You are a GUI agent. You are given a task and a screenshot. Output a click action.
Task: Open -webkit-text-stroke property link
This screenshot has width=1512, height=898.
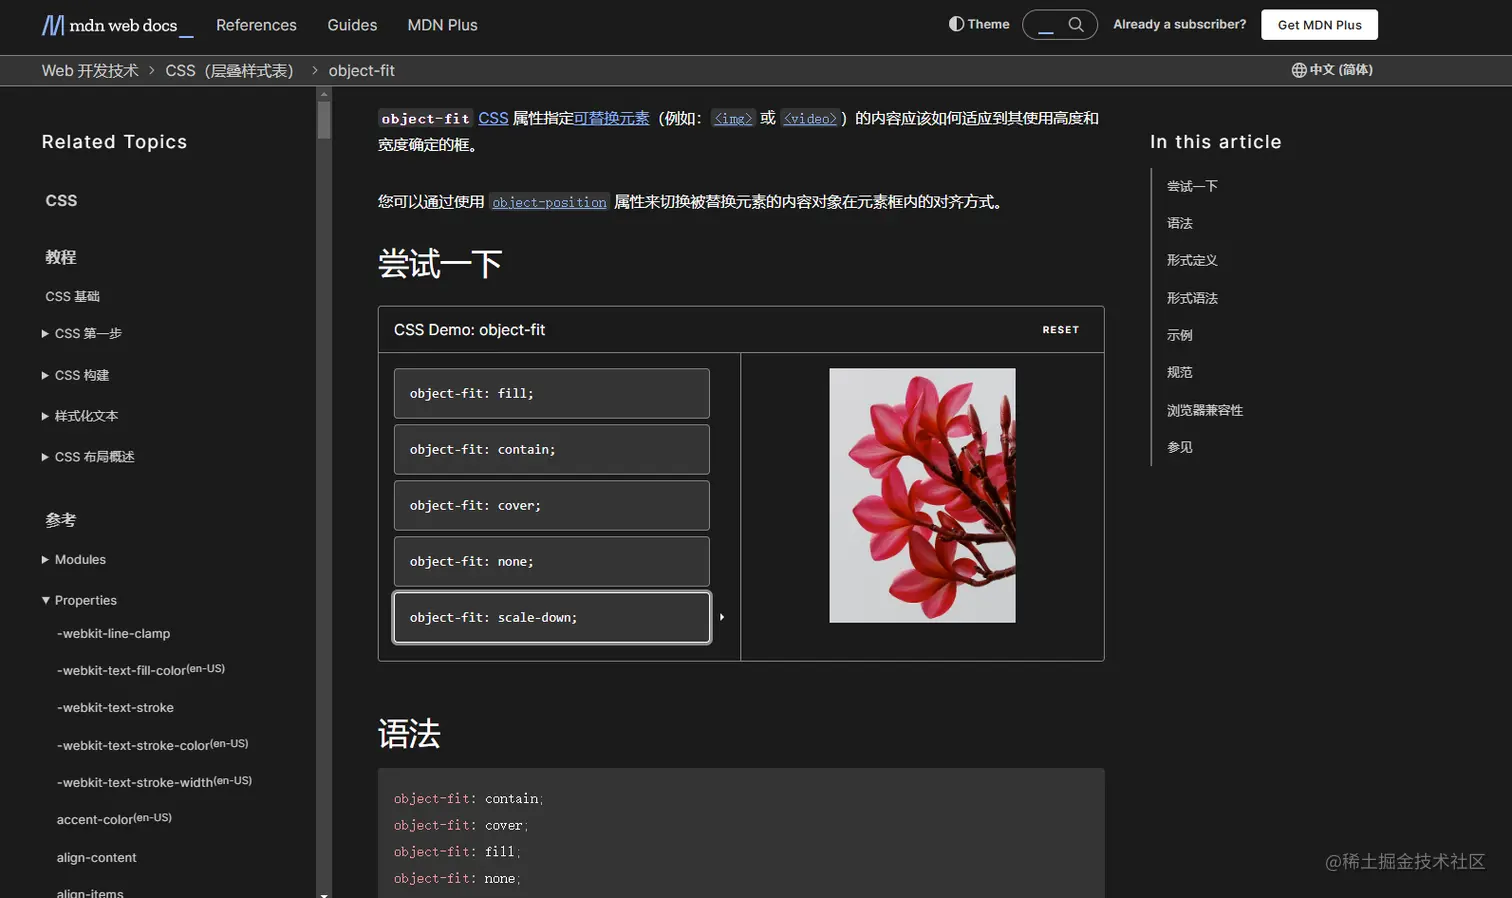[116, 708]
